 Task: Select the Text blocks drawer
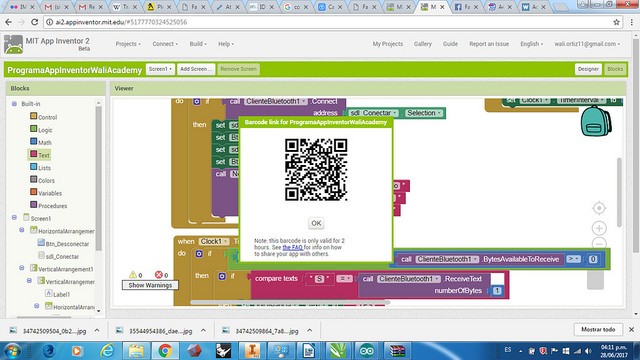click(40, 155)
